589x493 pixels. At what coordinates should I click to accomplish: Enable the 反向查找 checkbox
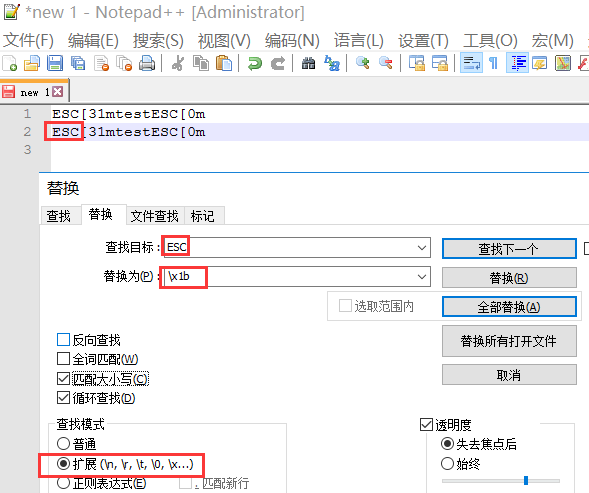click(x=63, y=340)
